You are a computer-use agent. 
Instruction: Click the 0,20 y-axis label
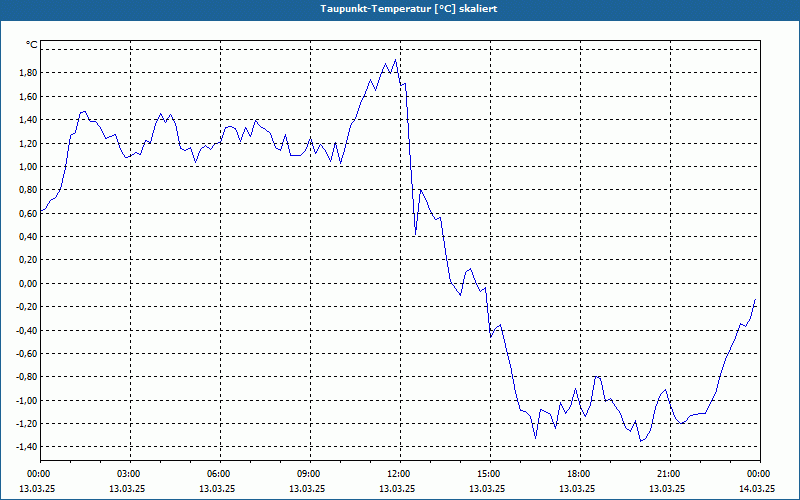point(28,260)
